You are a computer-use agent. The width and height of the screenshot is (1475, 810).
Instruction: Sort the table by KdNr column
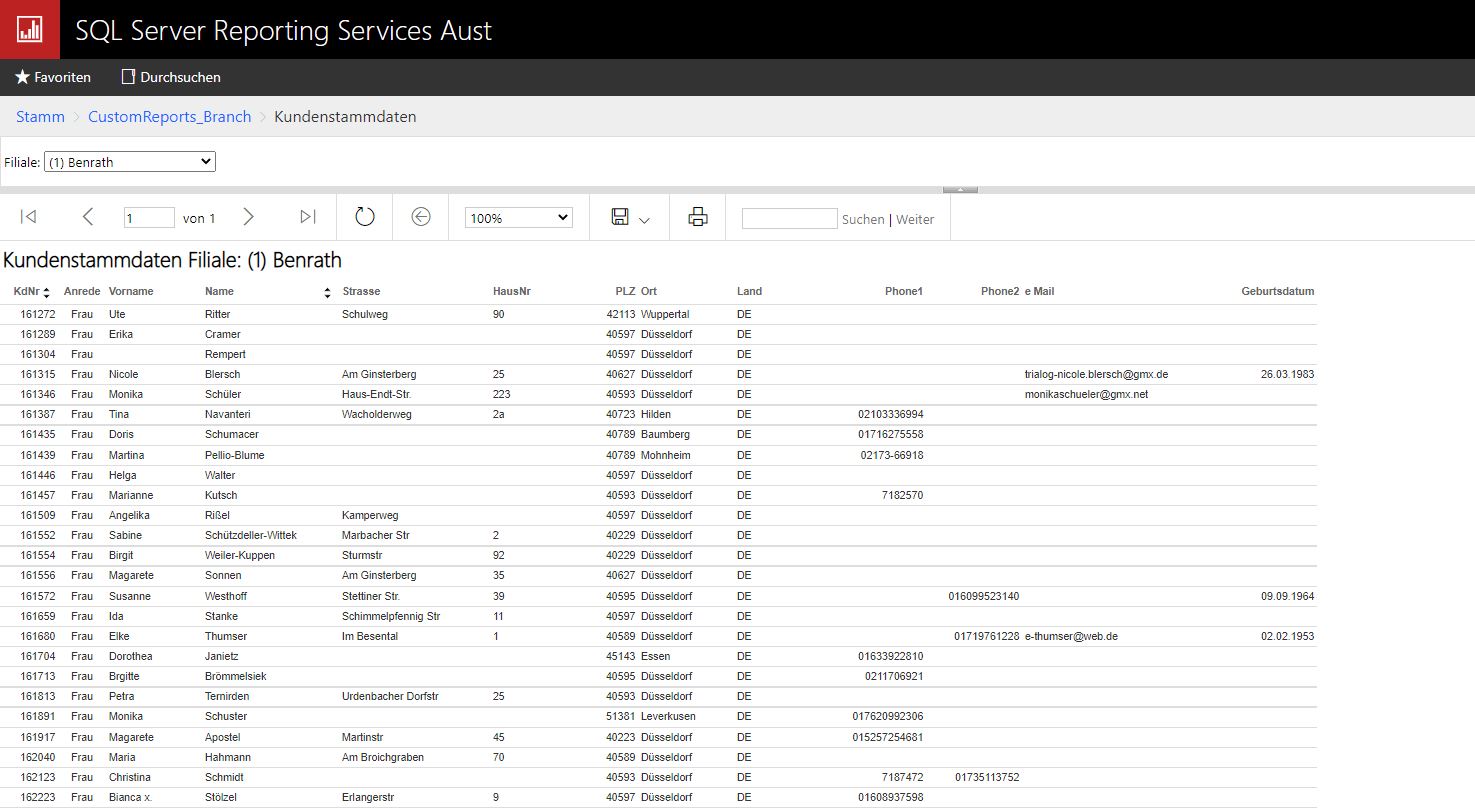[x=46, y=292]
